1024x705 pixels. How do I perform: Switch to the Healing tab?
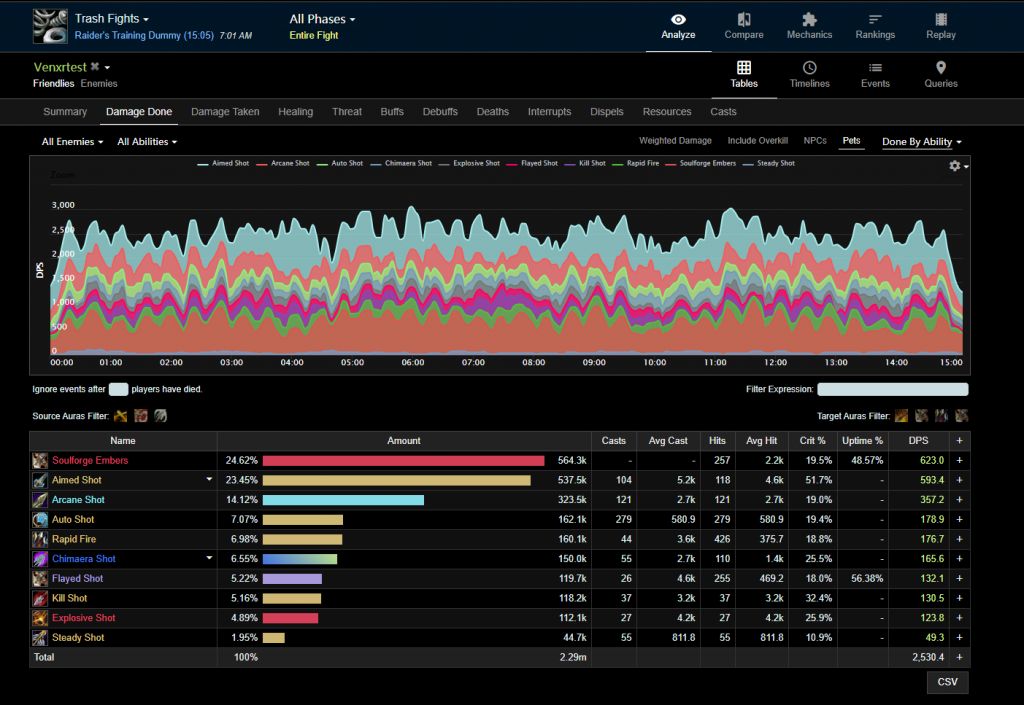[x=296, y=112]
